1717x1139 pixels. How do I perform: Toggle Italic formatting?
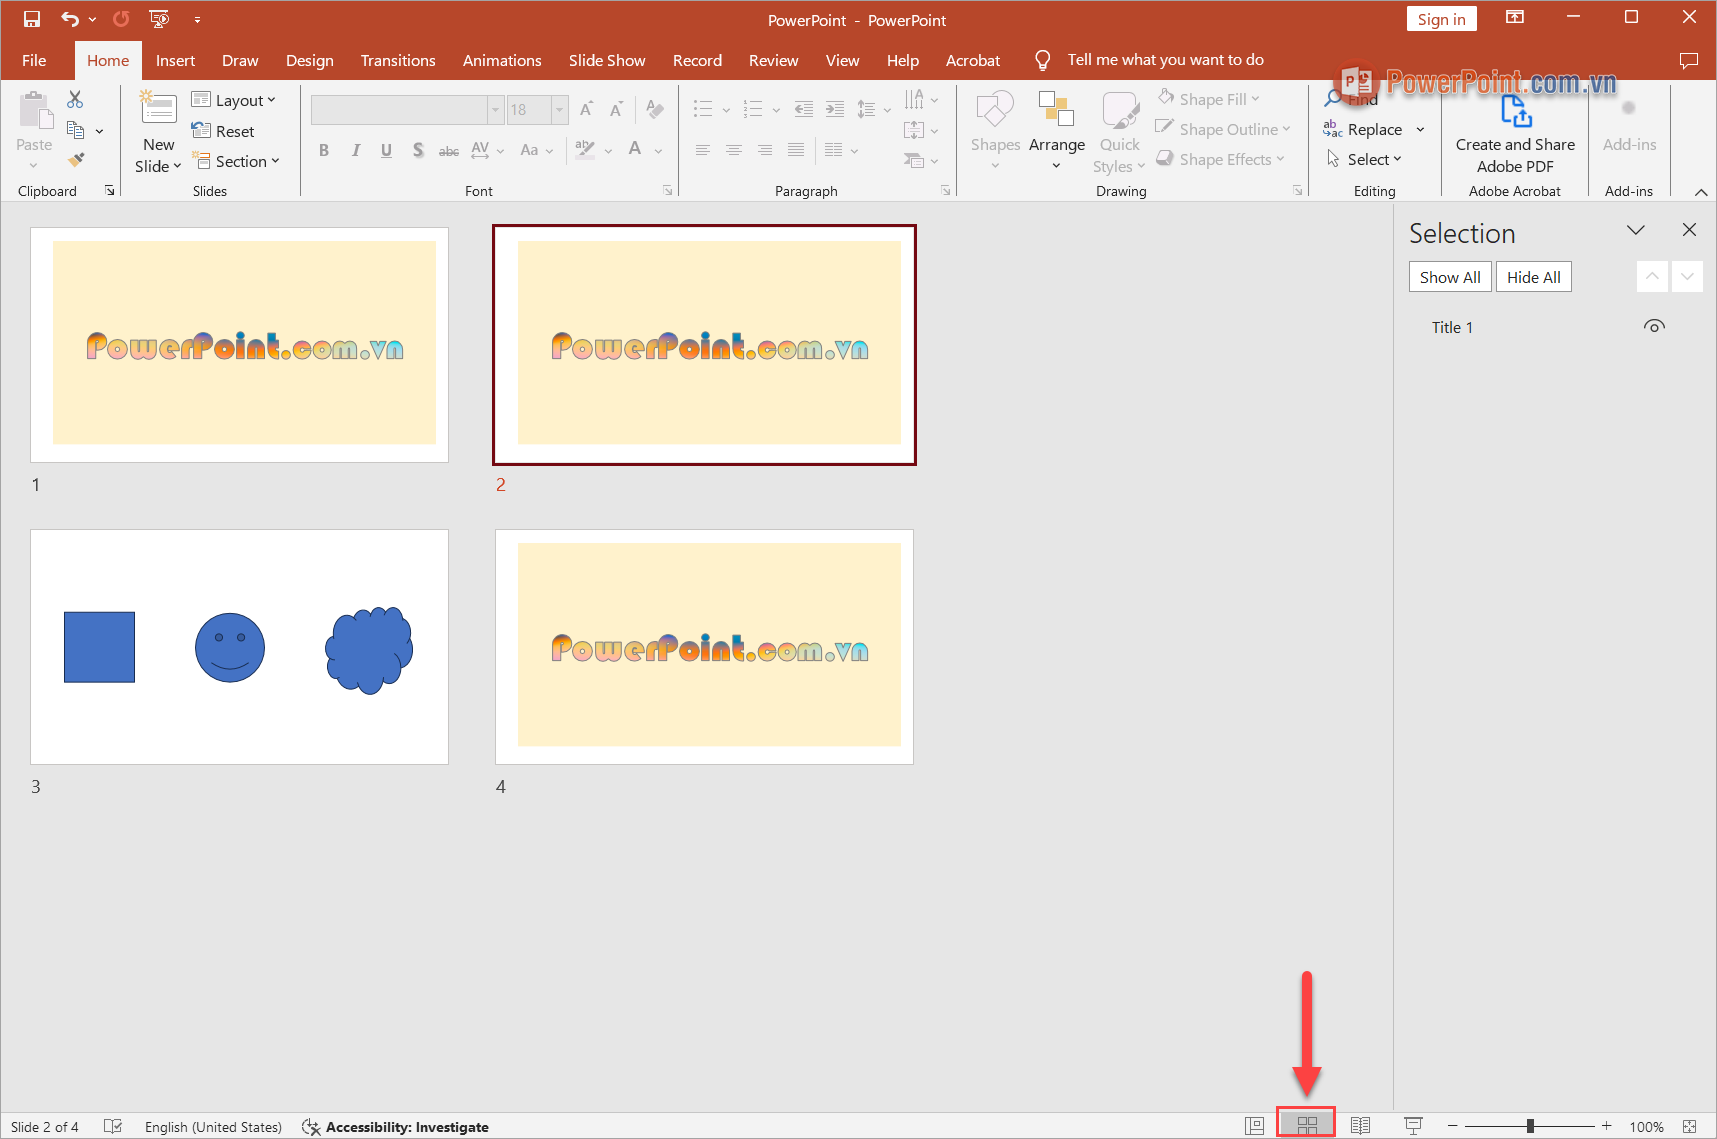tap(355, 150)
